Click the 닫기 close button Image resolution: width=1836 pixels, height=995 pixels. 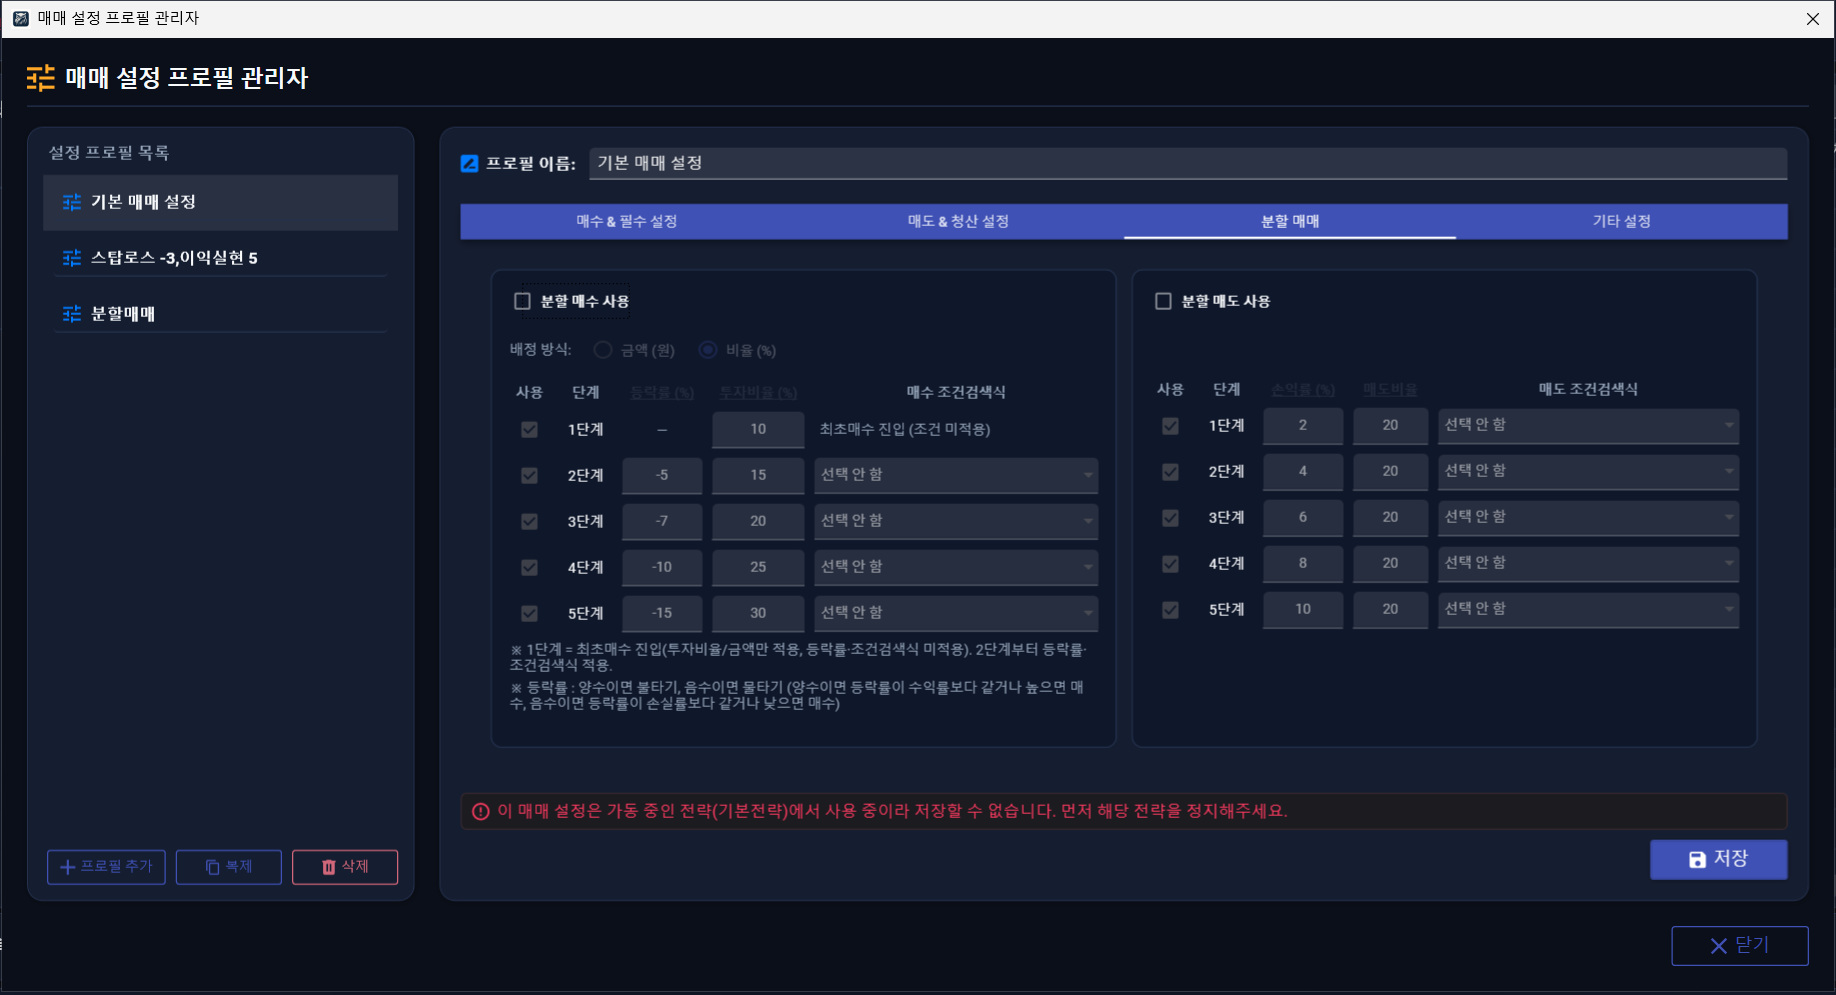point(1739,946)
